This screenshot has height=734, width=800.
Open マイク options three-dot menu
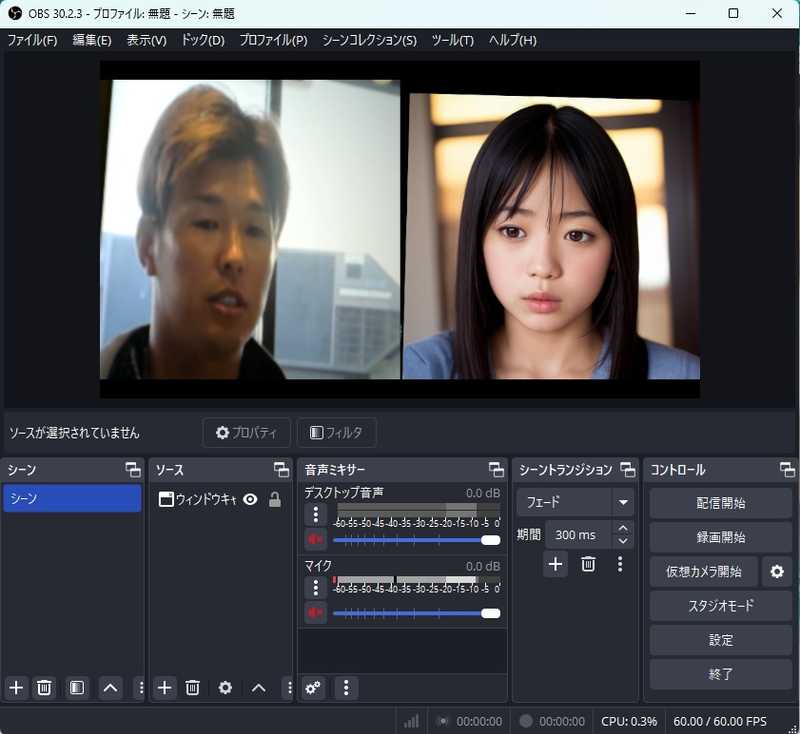[x=315, y=588]
